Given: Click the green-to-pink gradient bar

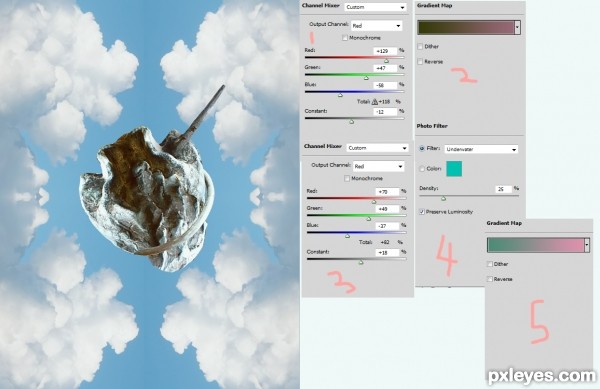Looking at the screenshot, I should tap(535, 245).
